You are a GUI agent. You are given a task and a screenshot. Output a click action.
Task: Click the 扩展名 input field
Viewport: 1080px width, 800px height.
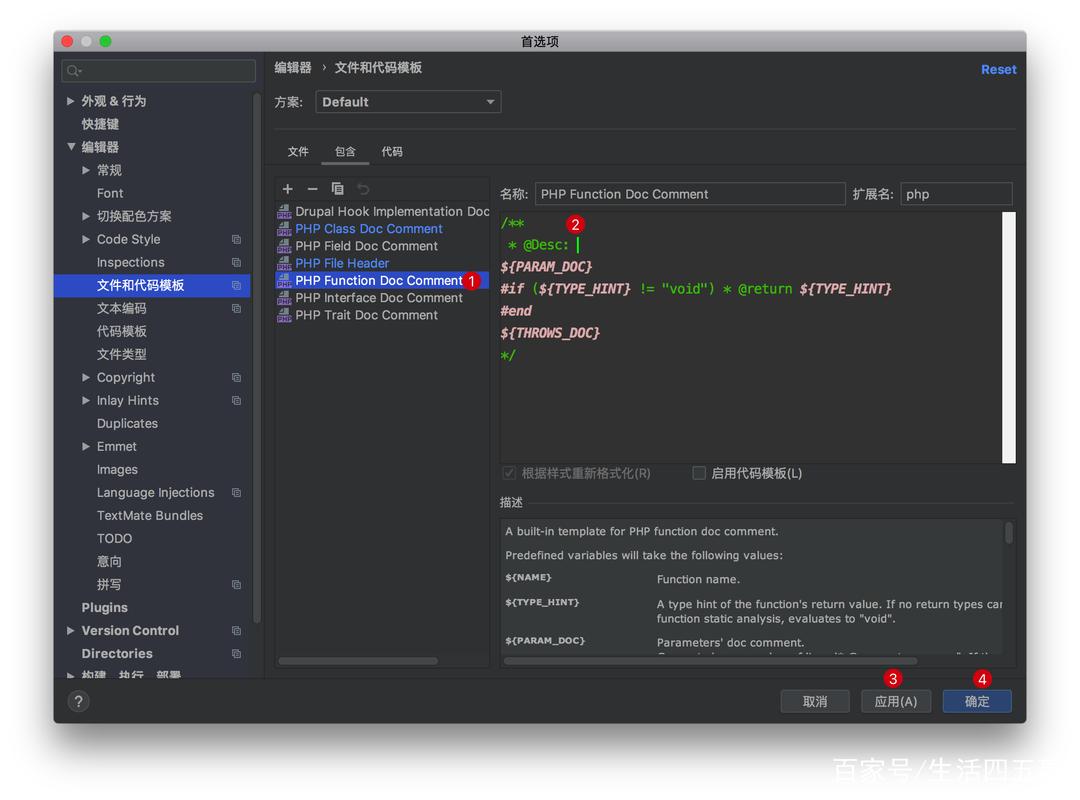[956, 194]
